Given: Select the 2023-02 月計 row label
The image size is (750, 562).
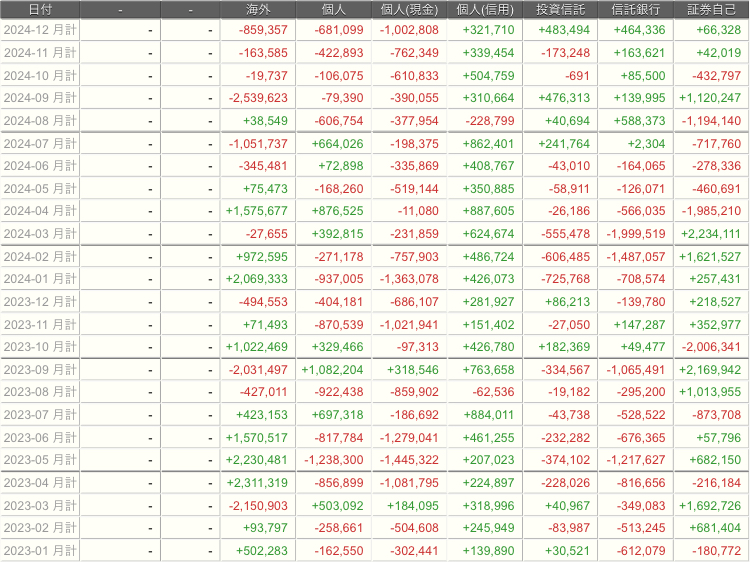Looking at the screenshot, I should (40, 528).
